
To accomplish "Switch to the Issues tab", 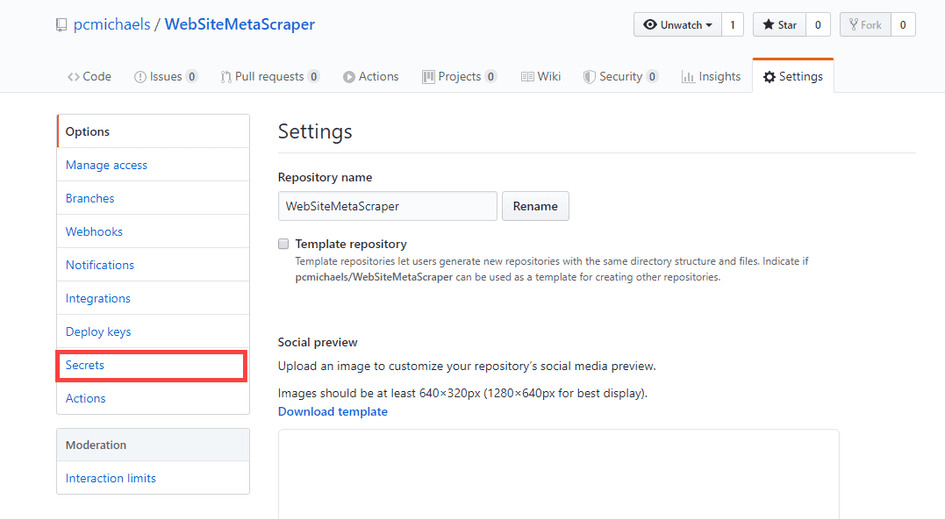I will coord(166,77).
